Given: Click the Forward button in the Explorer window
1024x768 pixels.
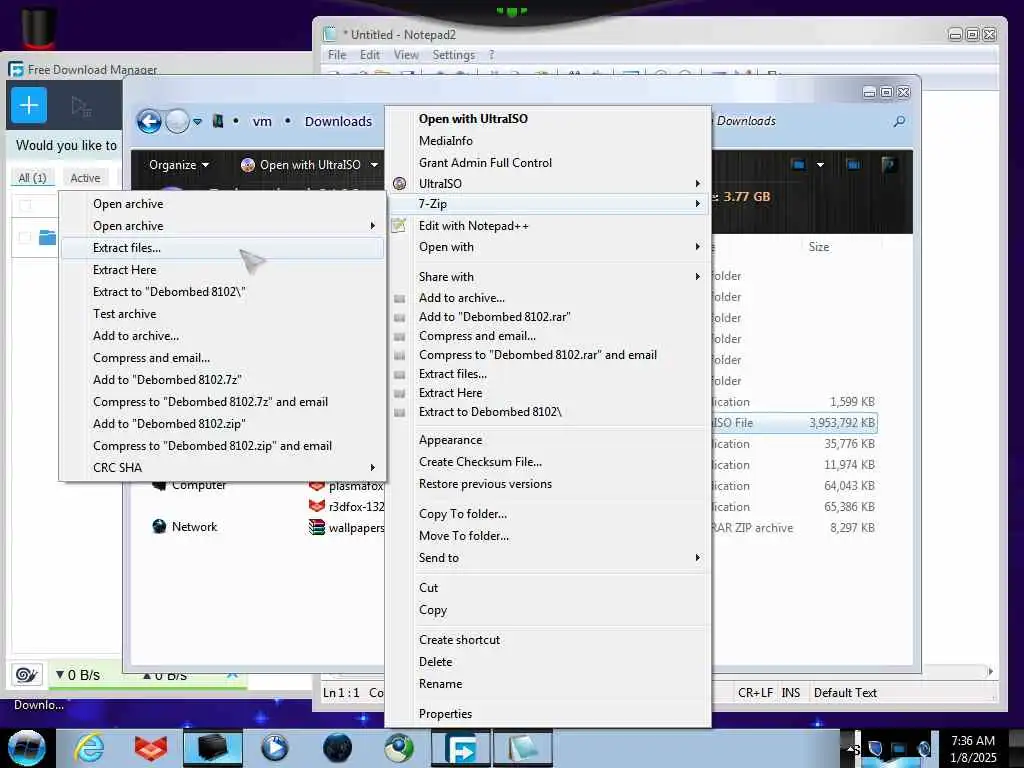Looking at the screenshot, I should coord(177,121).
